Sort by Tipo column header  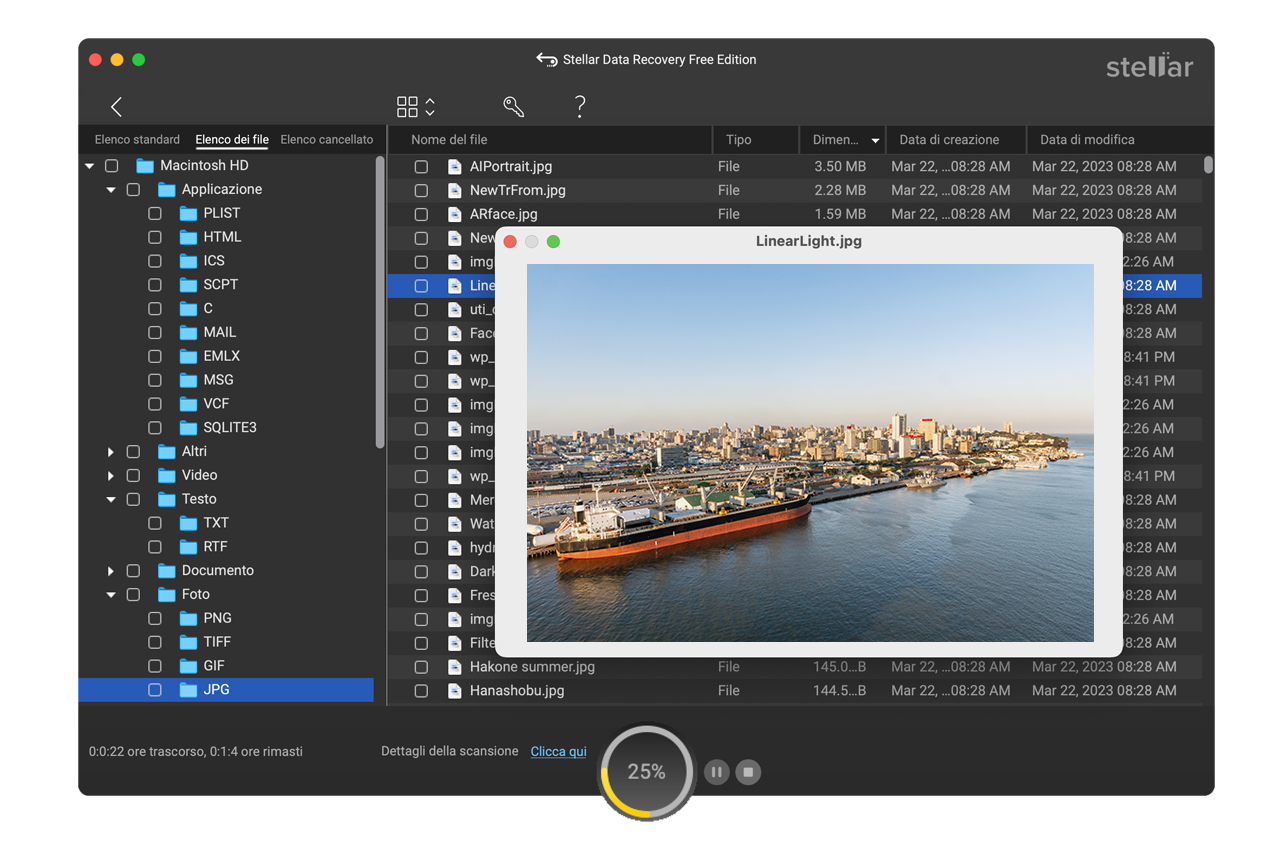click(x=756, y=140)
